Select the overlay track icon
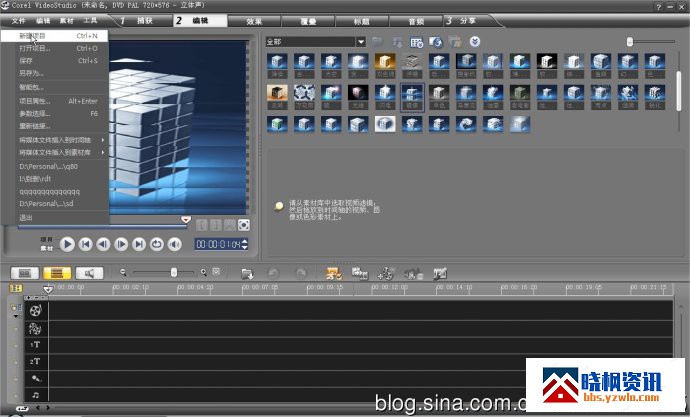The height and width of the screenshot is (417, 690). click(35, 327)
